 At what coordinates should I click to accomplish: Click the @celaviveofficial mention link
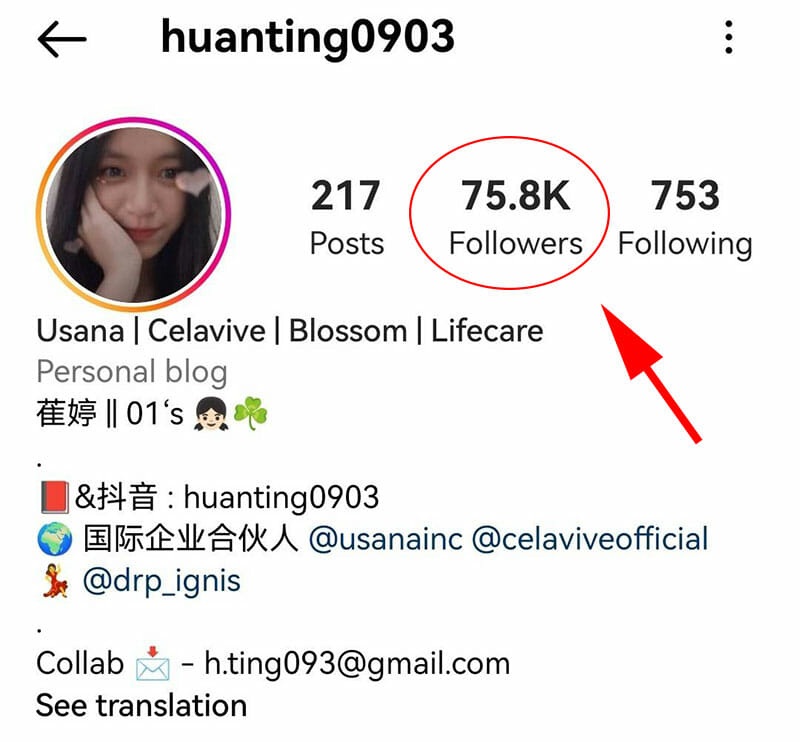pos(590,539)
